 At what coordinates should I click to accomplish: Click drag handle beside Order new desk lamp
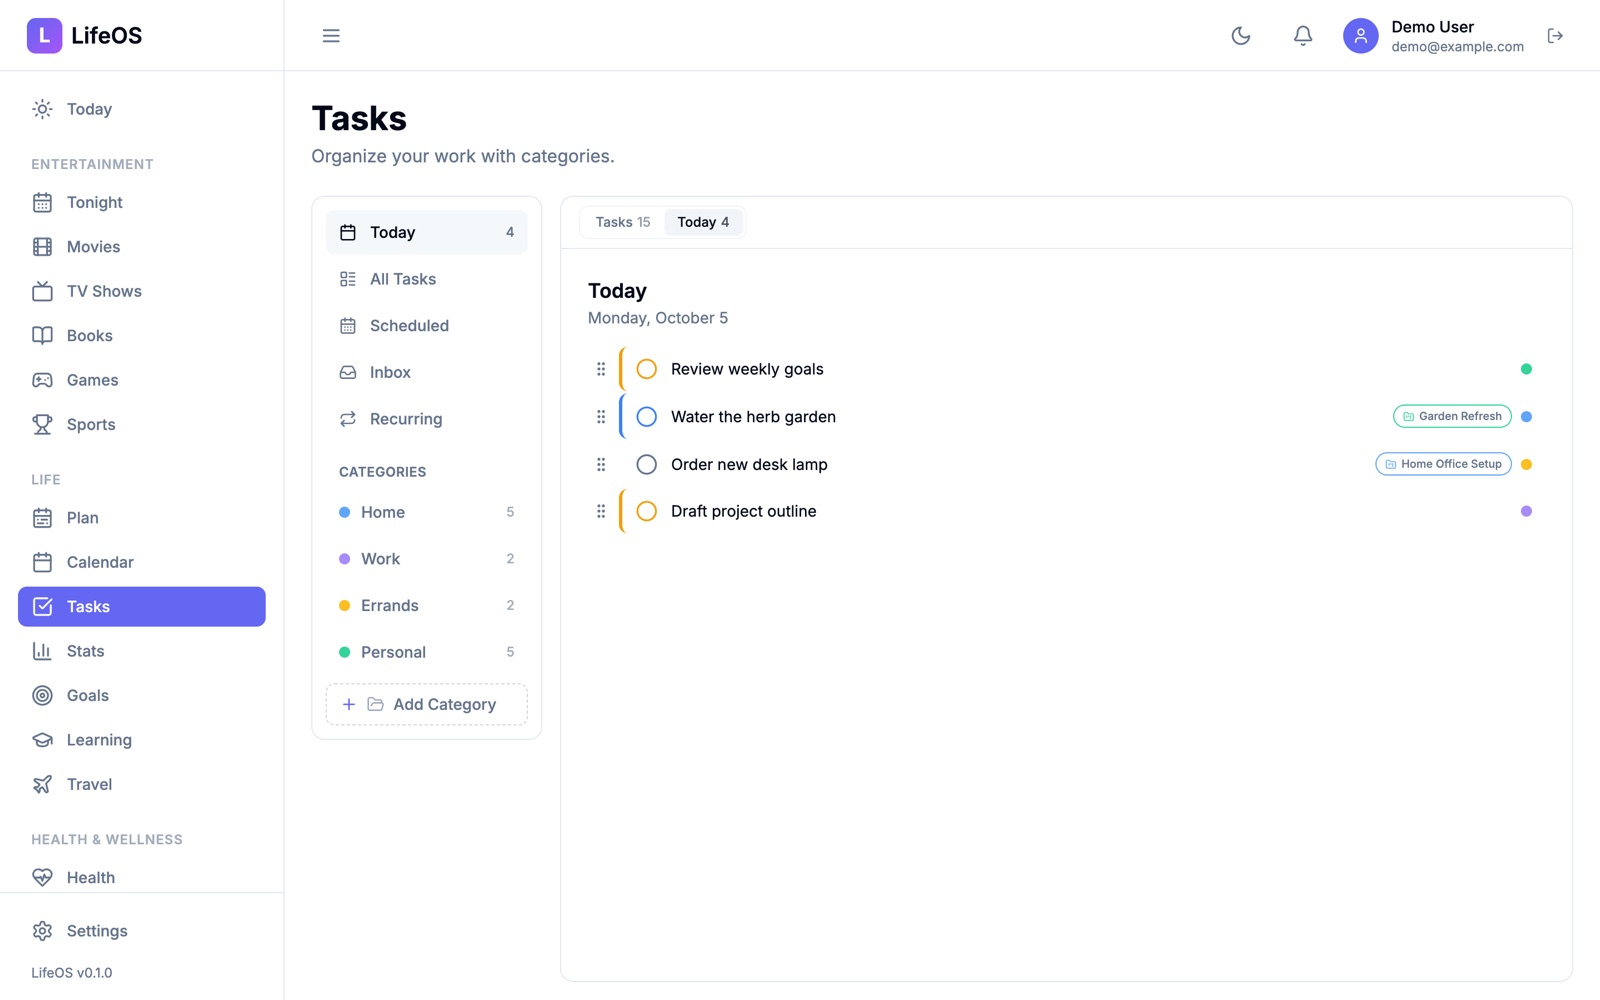(x=601, y=464)
